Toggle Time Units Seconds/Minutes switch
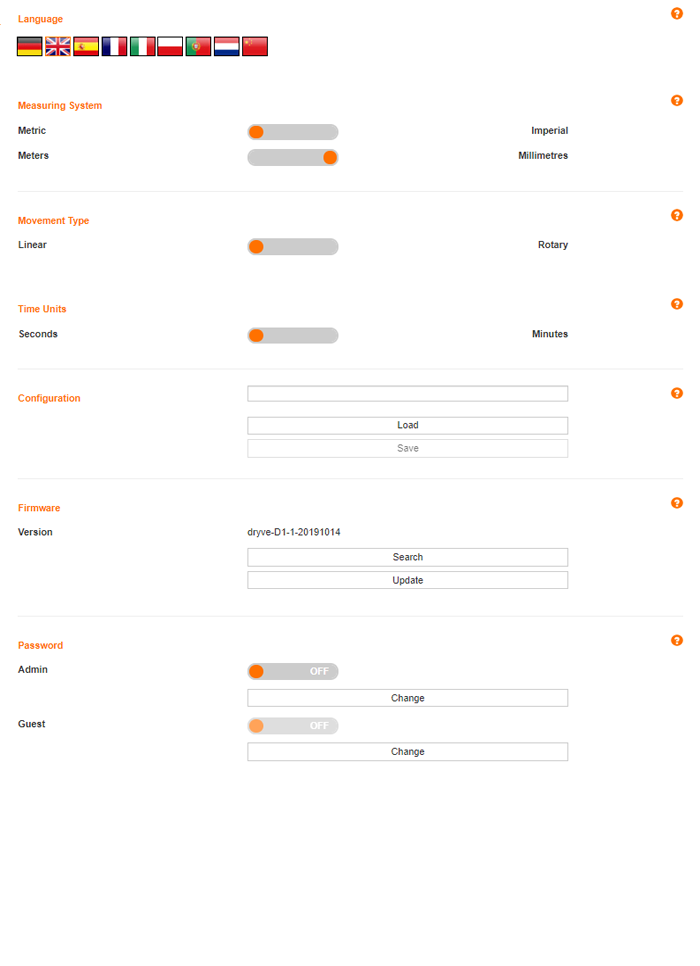700x966 pixels. click(x=293, y=335)
